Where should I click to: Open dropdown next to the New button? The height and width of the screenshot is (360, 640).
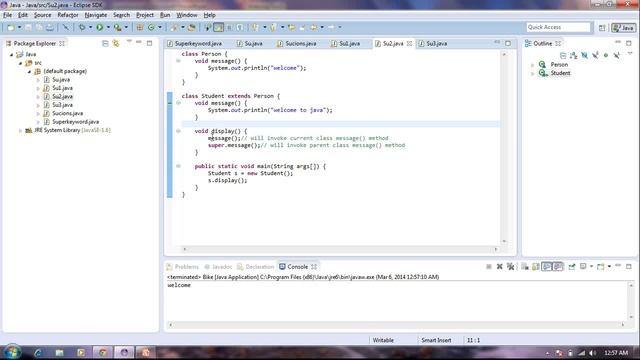[x=19, y=27]
